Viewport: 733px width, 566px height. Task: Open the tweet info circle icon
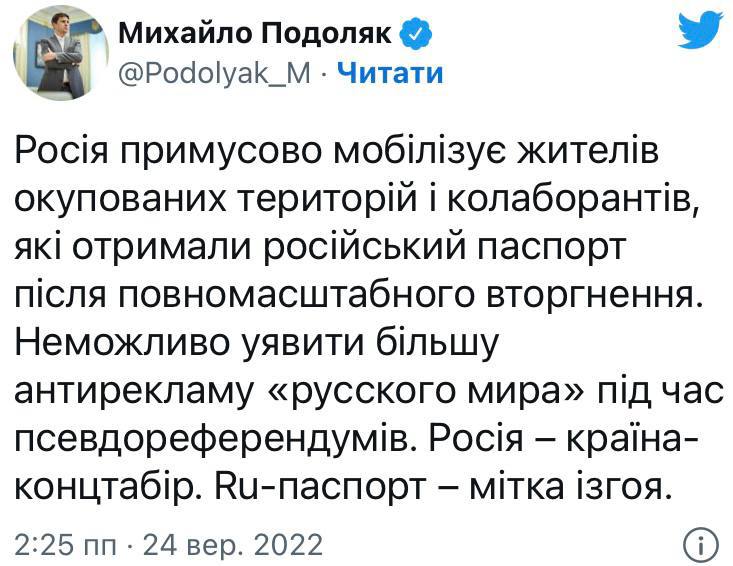(701, 544)
